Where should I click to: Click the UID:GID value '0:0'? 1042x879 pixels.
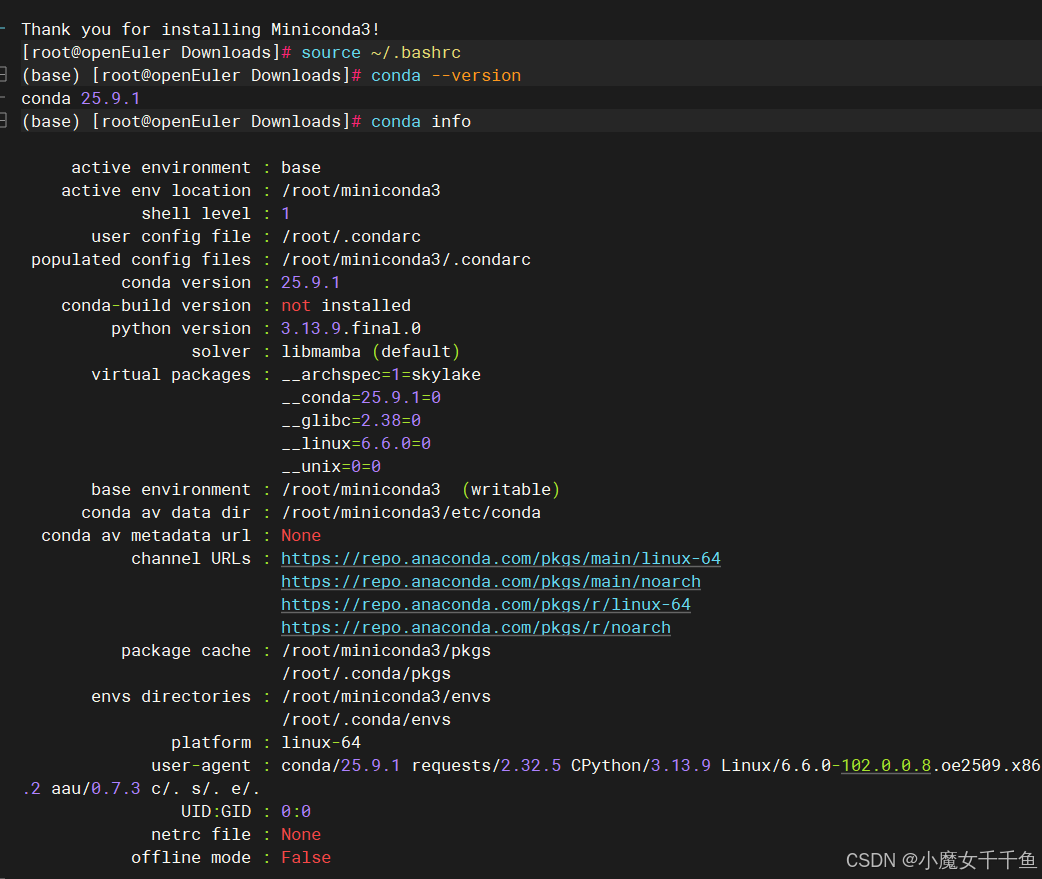(296, 812)
